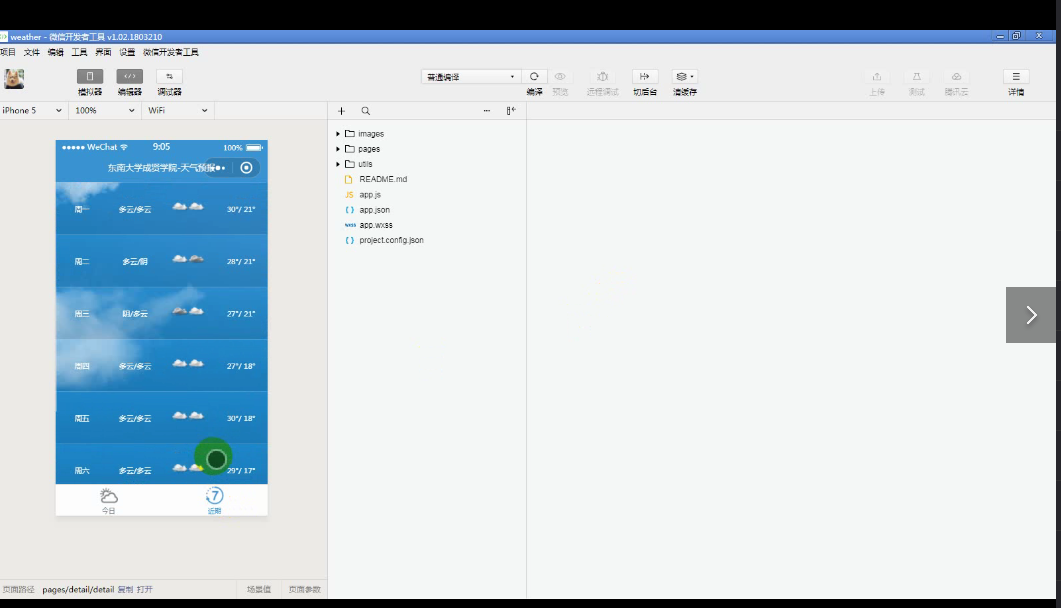Screen dimensions: 1061x608
Task: Open the 普通编译 compile mode dropdown
Action: click(x=470, y=76)
